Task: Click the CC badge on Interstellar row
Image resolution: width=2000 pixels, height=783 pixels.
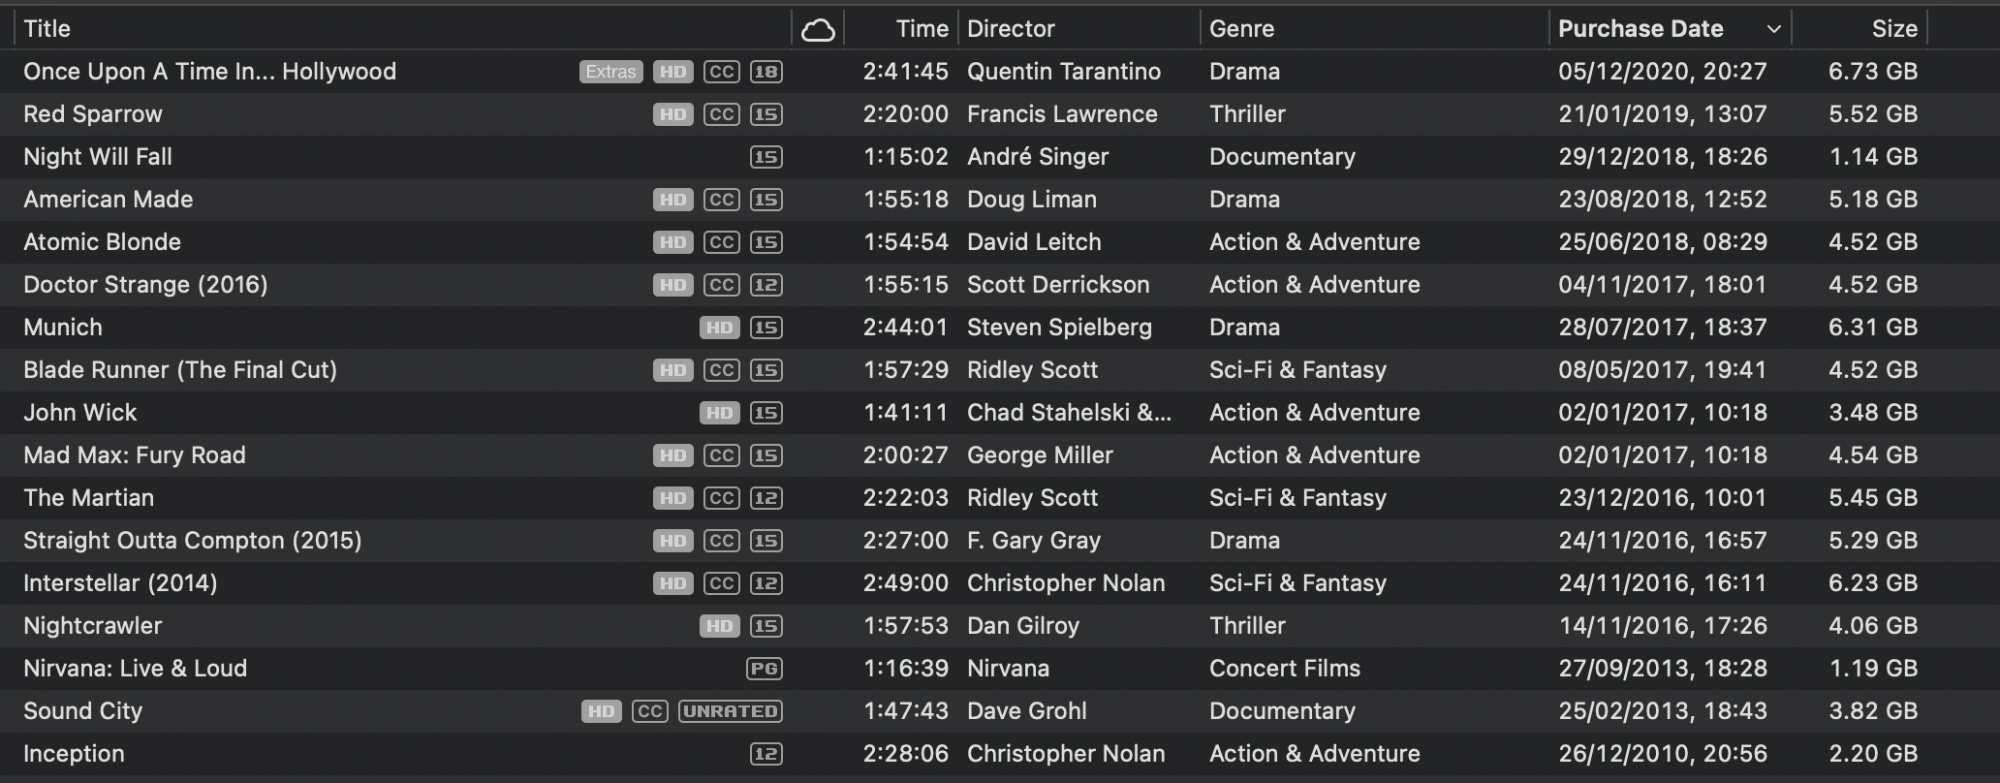Action: pyautogui.click(x=721, y=584)
